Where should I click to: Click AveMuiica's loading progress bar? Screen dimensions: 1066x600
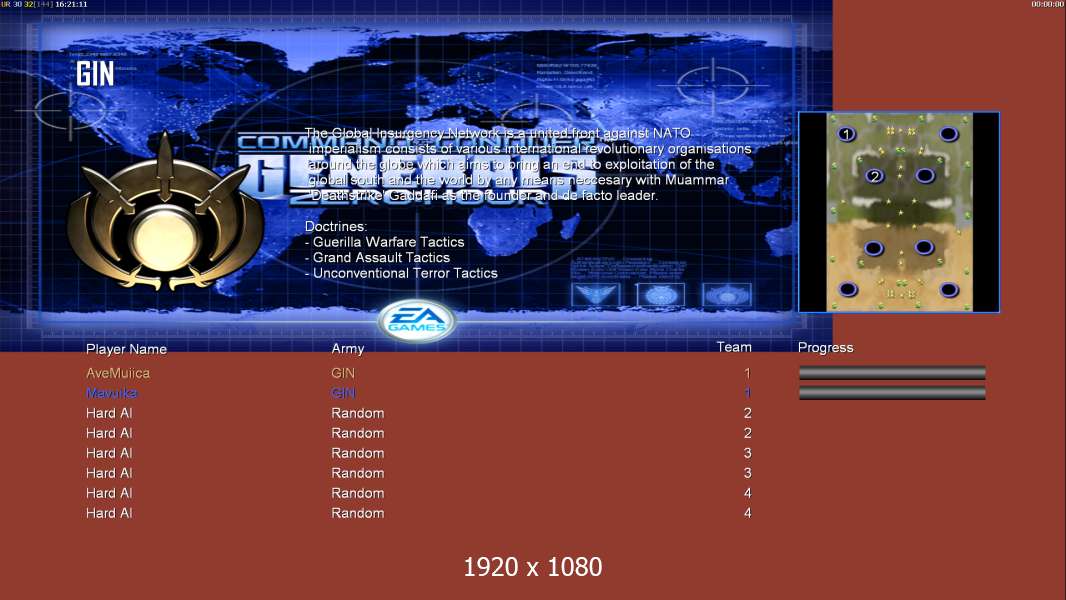point(892,372)
